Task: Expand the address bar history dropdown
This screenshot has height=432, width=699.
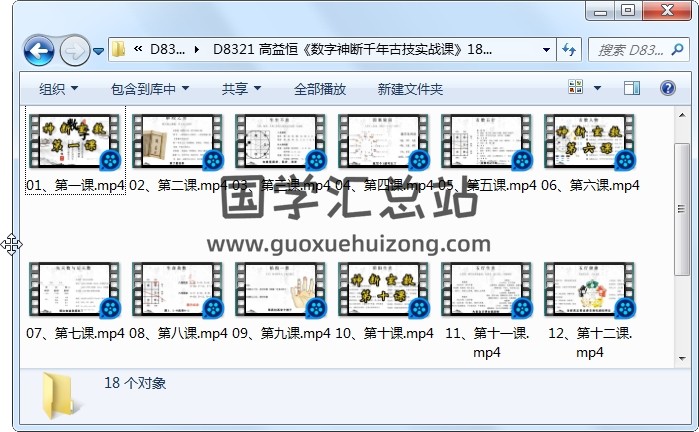Action: point(546,49)
